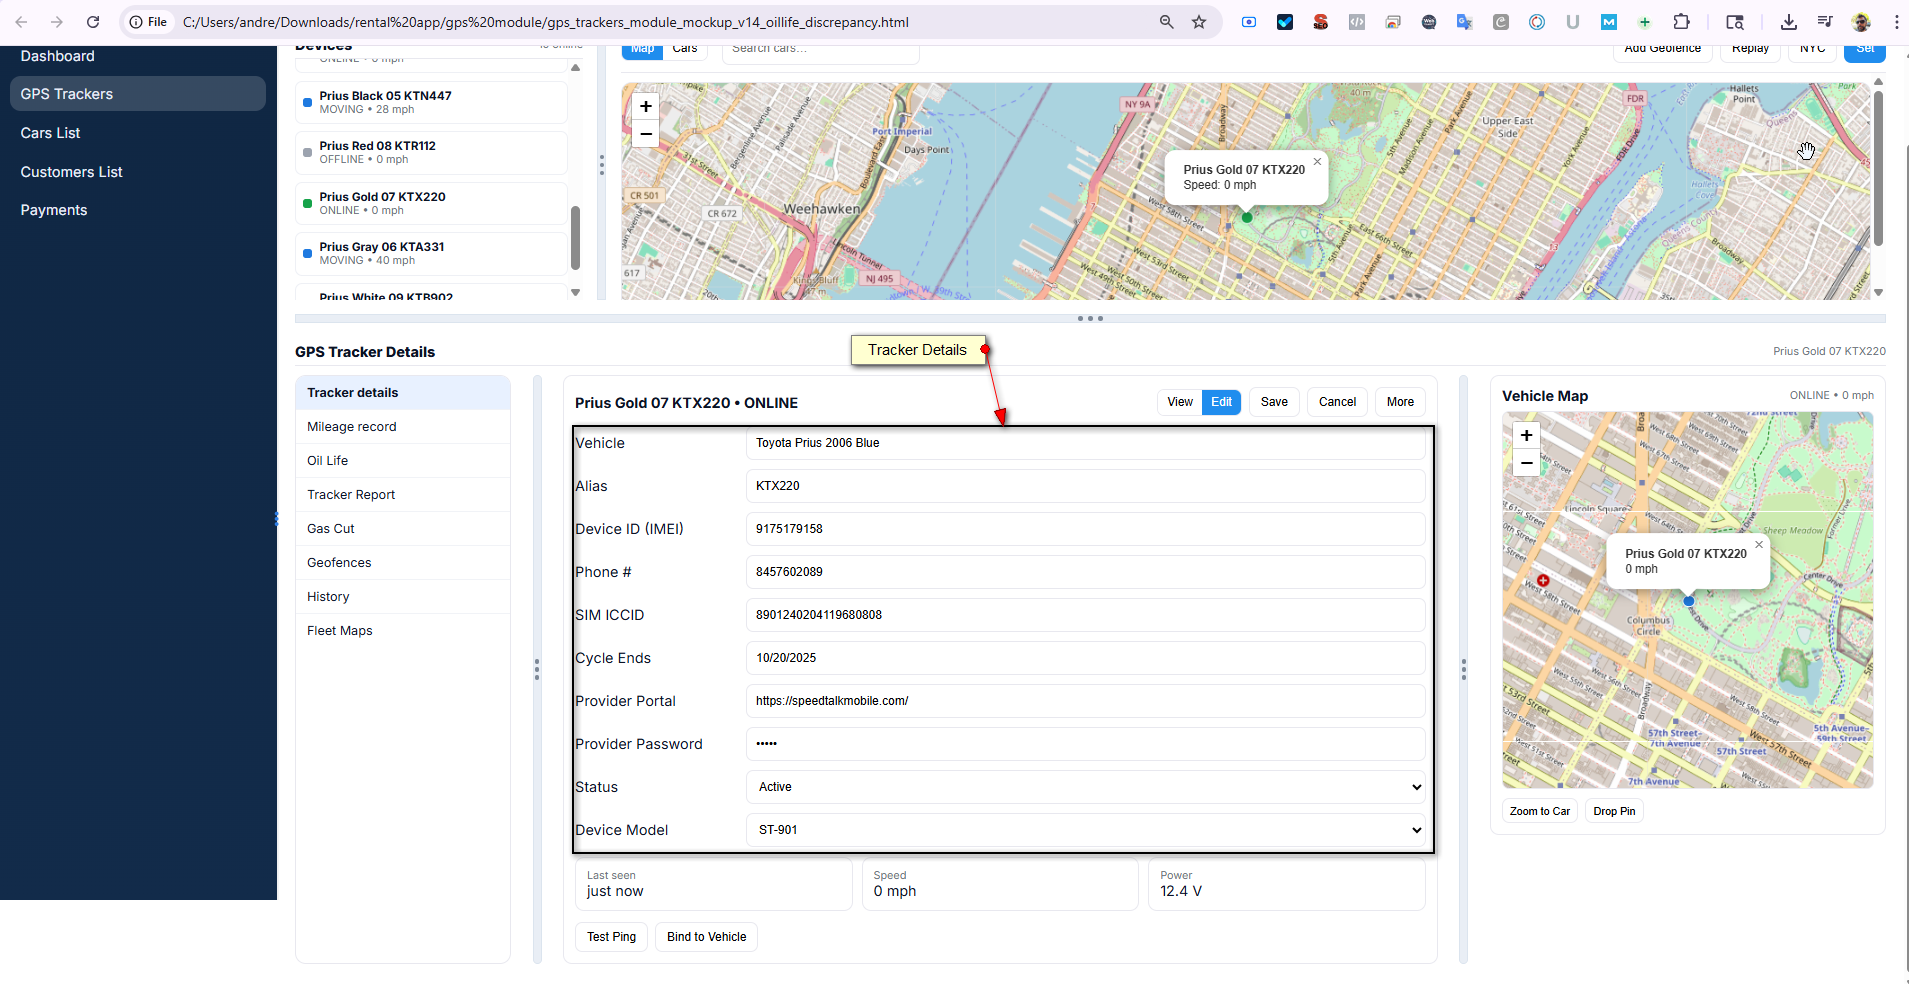1909x984 pixels.
Task: Open browser downloads icon
Action: (x=1789, y=22)
